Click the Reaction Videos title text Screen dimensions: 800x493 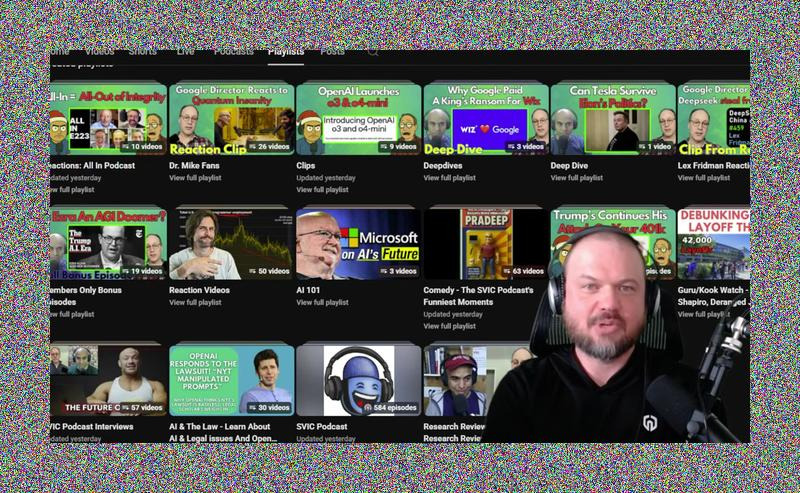click(x=199, y=290)
